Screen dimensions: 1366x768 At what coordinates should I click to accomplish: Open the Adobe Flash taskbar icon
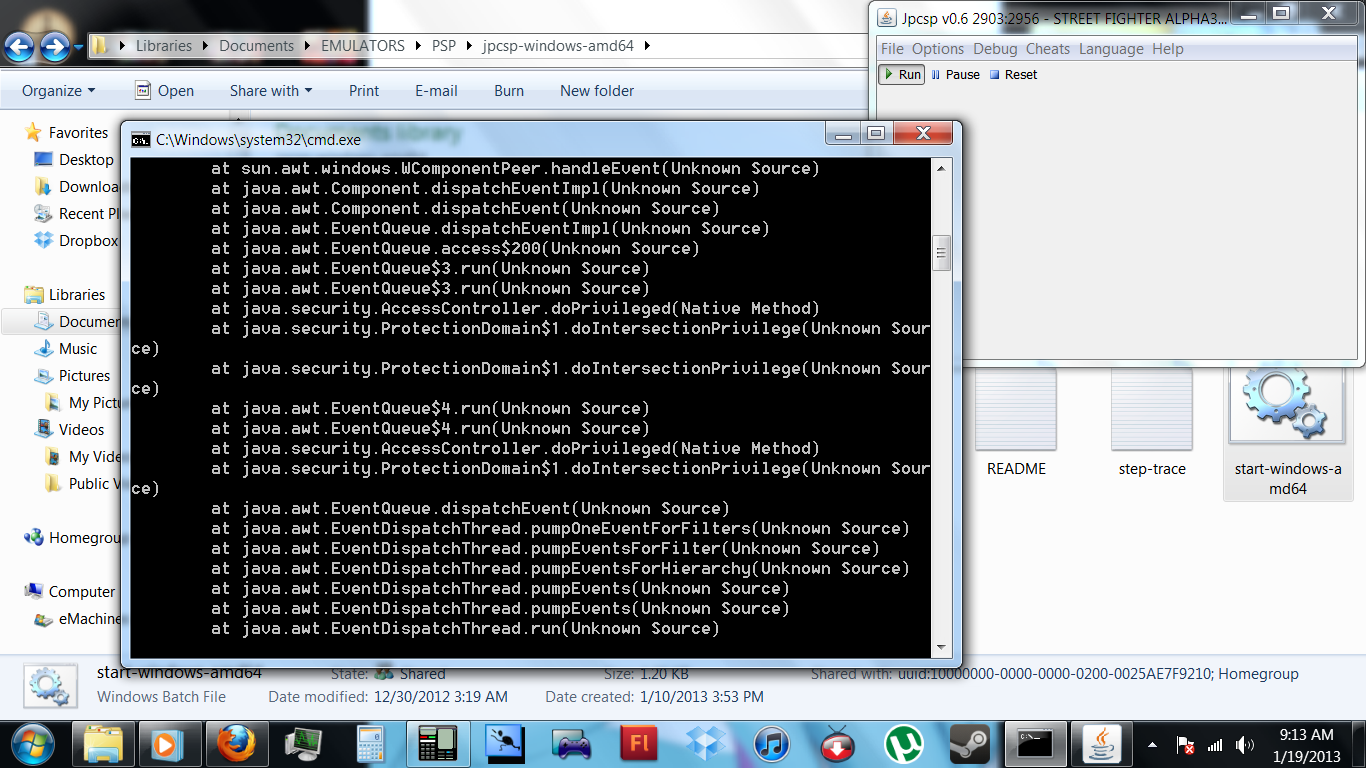point(638,744)
